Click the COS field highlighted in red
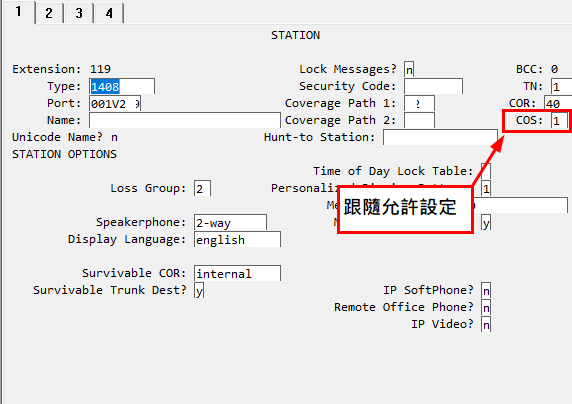The image size is (572, 404). [x=559, y=120]
